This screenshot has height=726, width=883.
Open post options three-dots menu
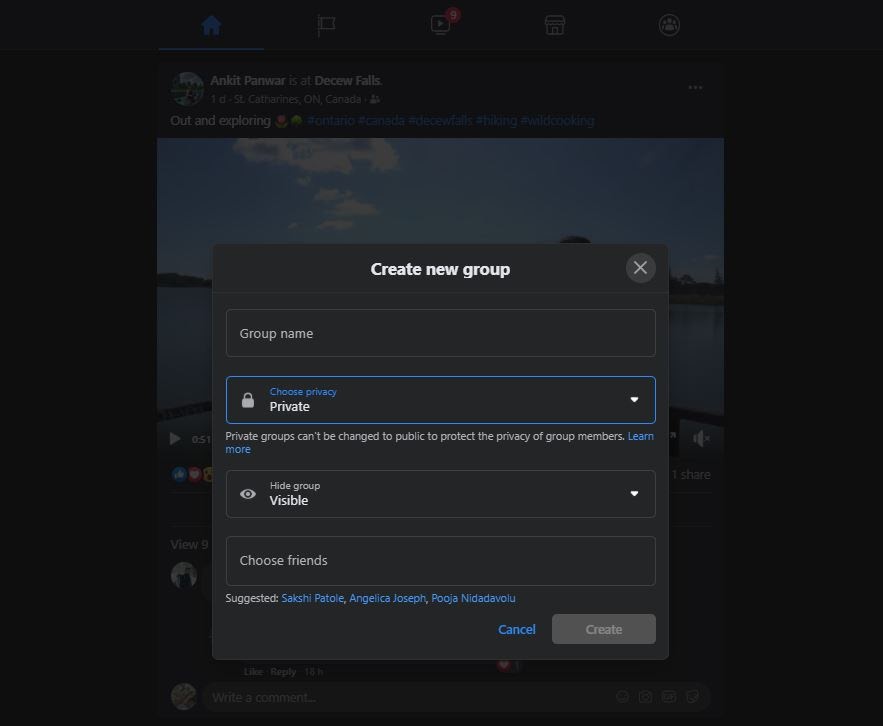tap(695, 87)
